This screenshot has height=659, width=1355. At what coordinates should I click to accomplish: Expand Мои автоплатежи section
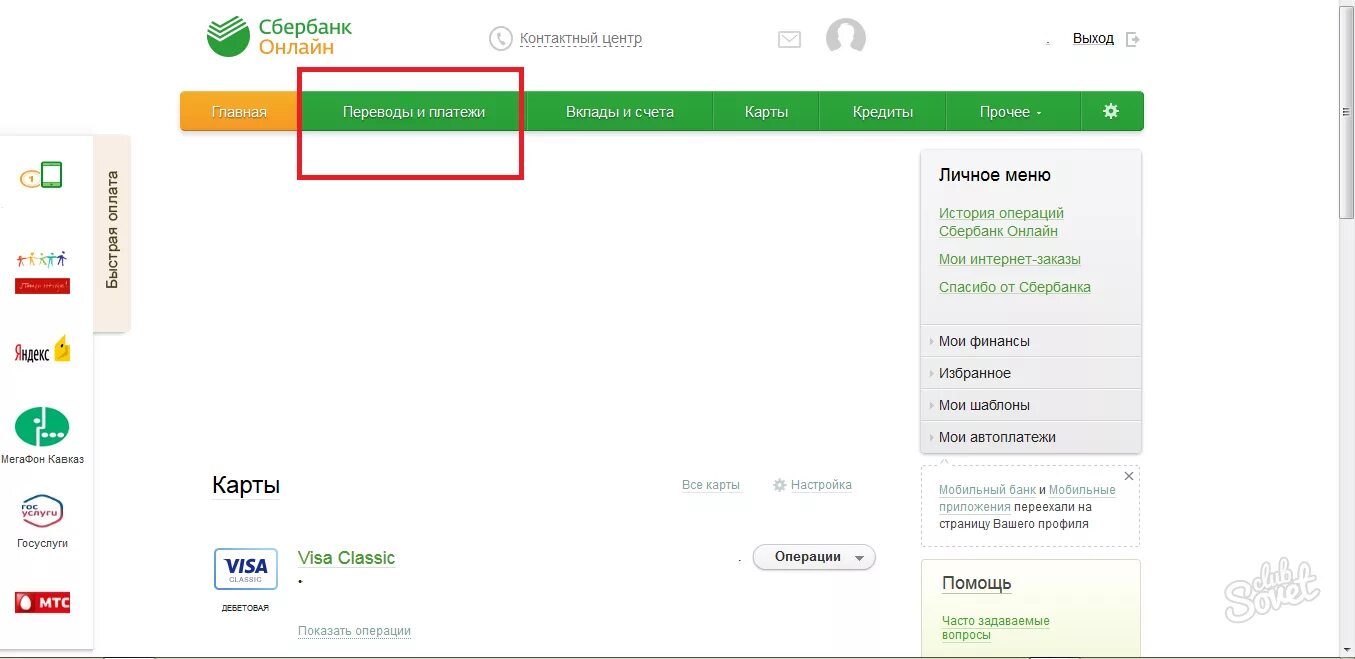tap(1030, 437)
